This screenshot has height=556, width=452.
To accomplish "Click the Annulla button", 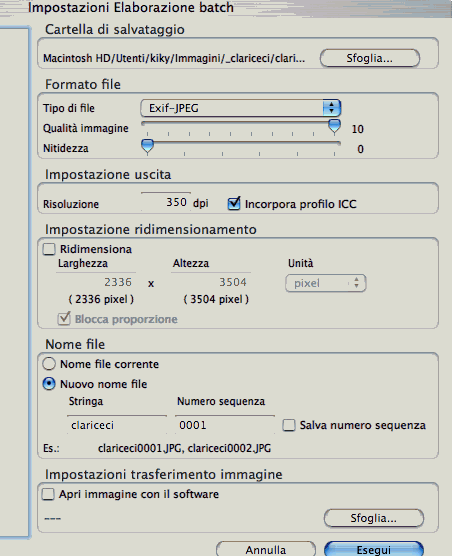I will click(x=266, y=549).
